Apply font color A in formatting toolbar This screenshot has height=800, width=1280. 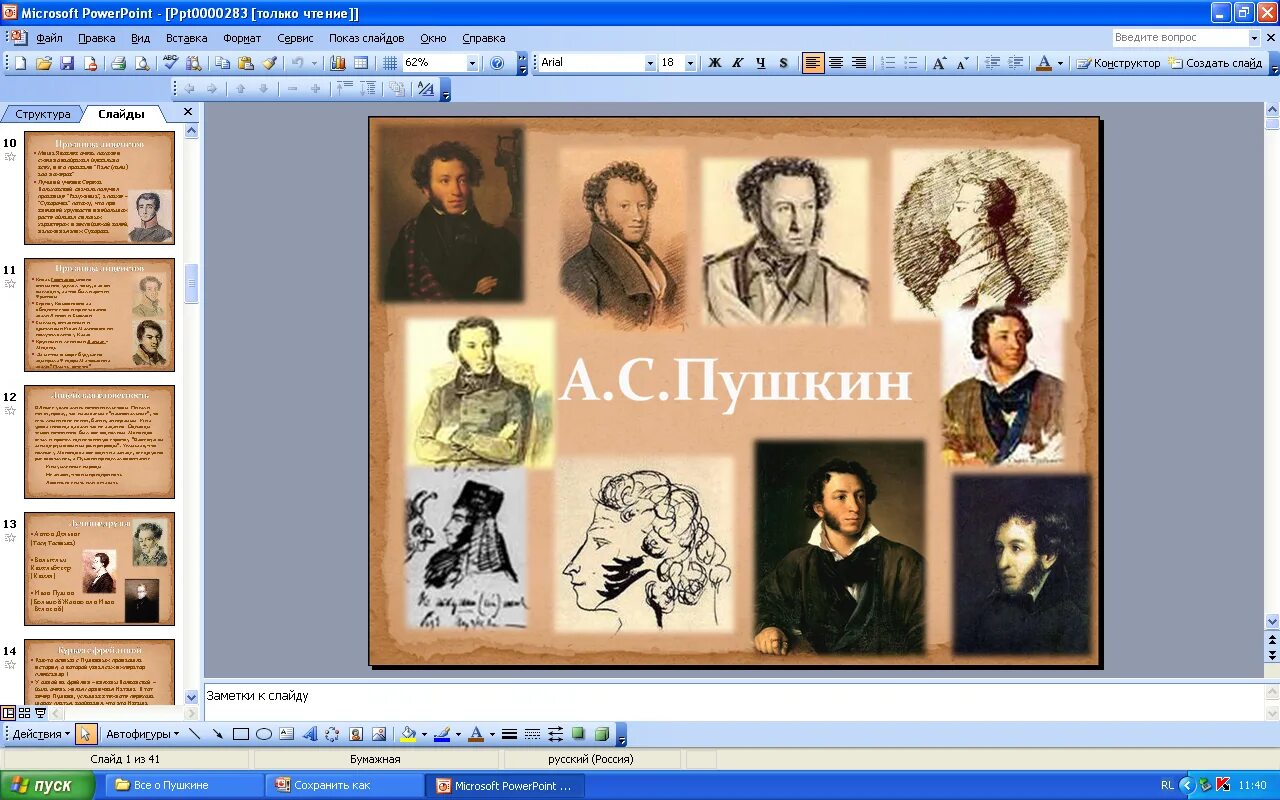pos(1044,63)
